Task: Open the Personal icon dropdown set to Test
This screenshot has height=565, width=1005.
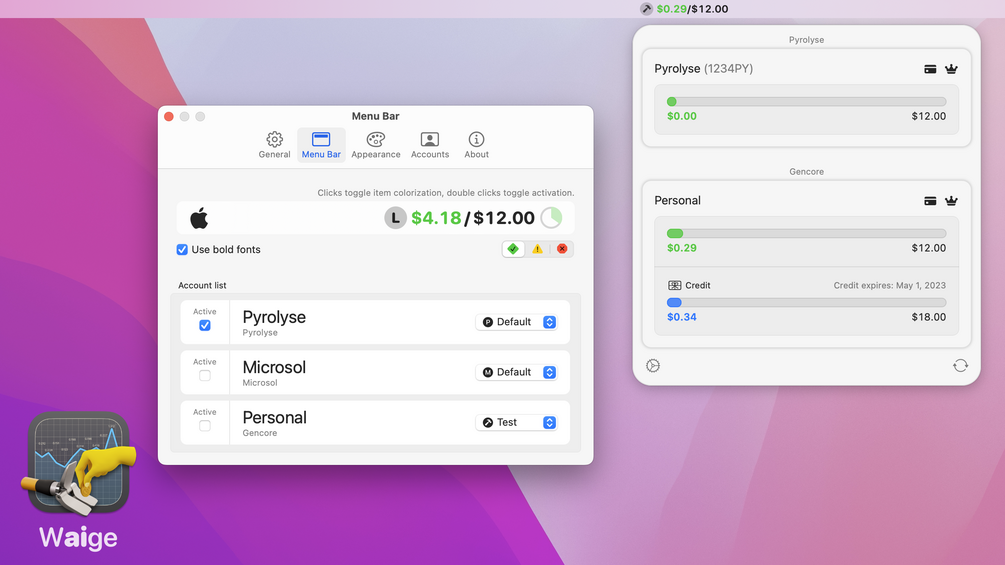Action: (x=517, y=422)
